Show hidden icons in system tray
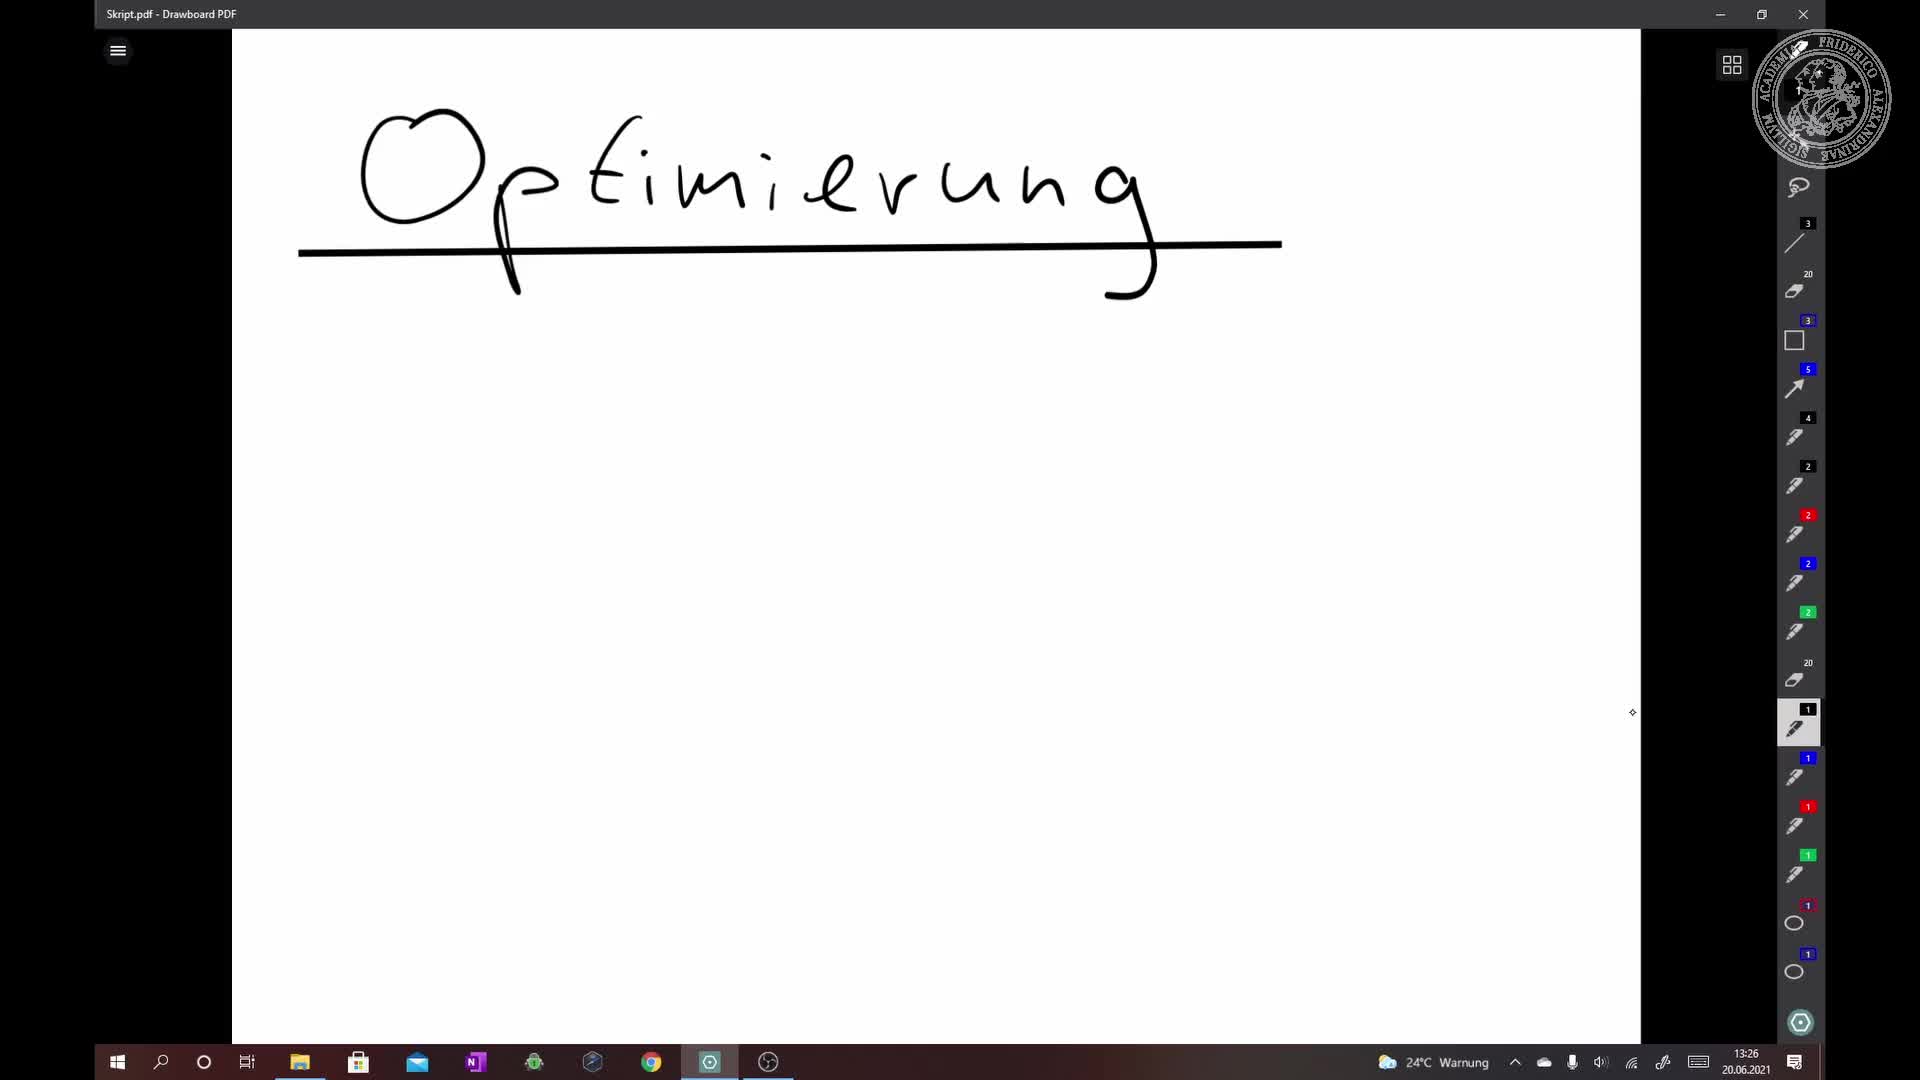Image resolution: width=1920 pixels, height=1080 pixels. [1515, 1062]
